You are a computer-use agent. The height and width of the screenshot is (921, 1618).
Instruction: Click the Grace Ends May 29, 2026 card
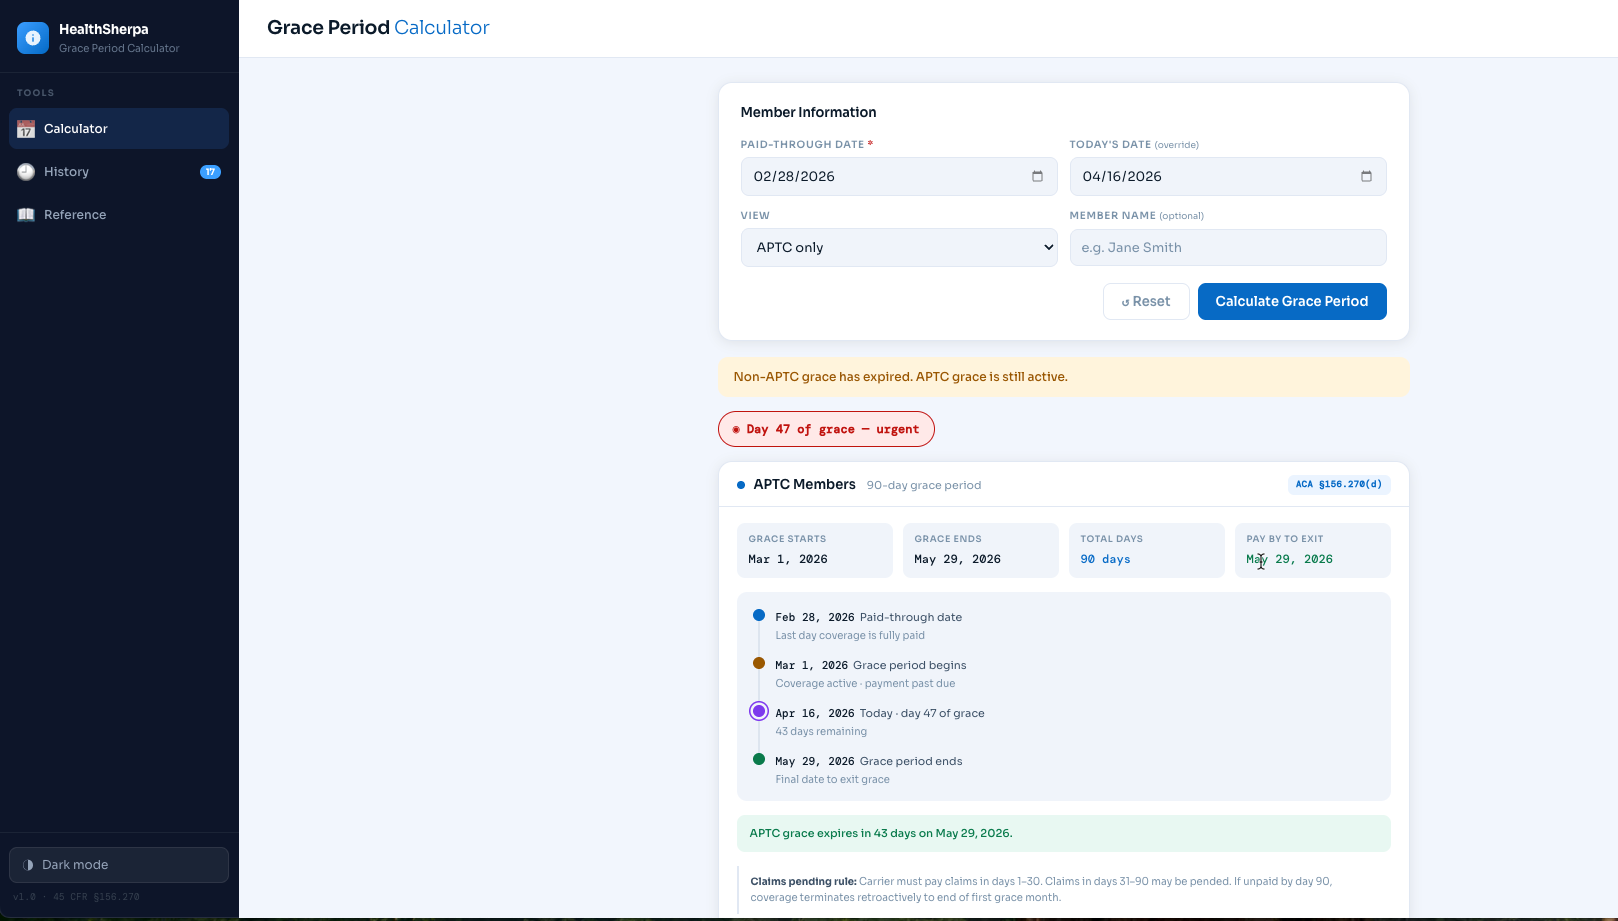click(x=980, y=550)
